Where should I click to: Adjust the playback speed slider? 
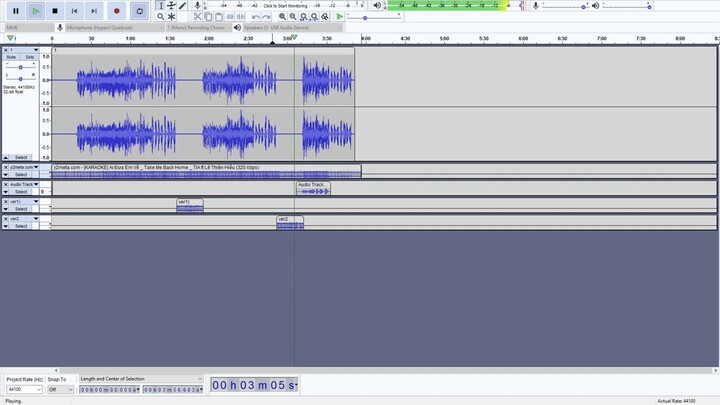(x=374, y=17)
